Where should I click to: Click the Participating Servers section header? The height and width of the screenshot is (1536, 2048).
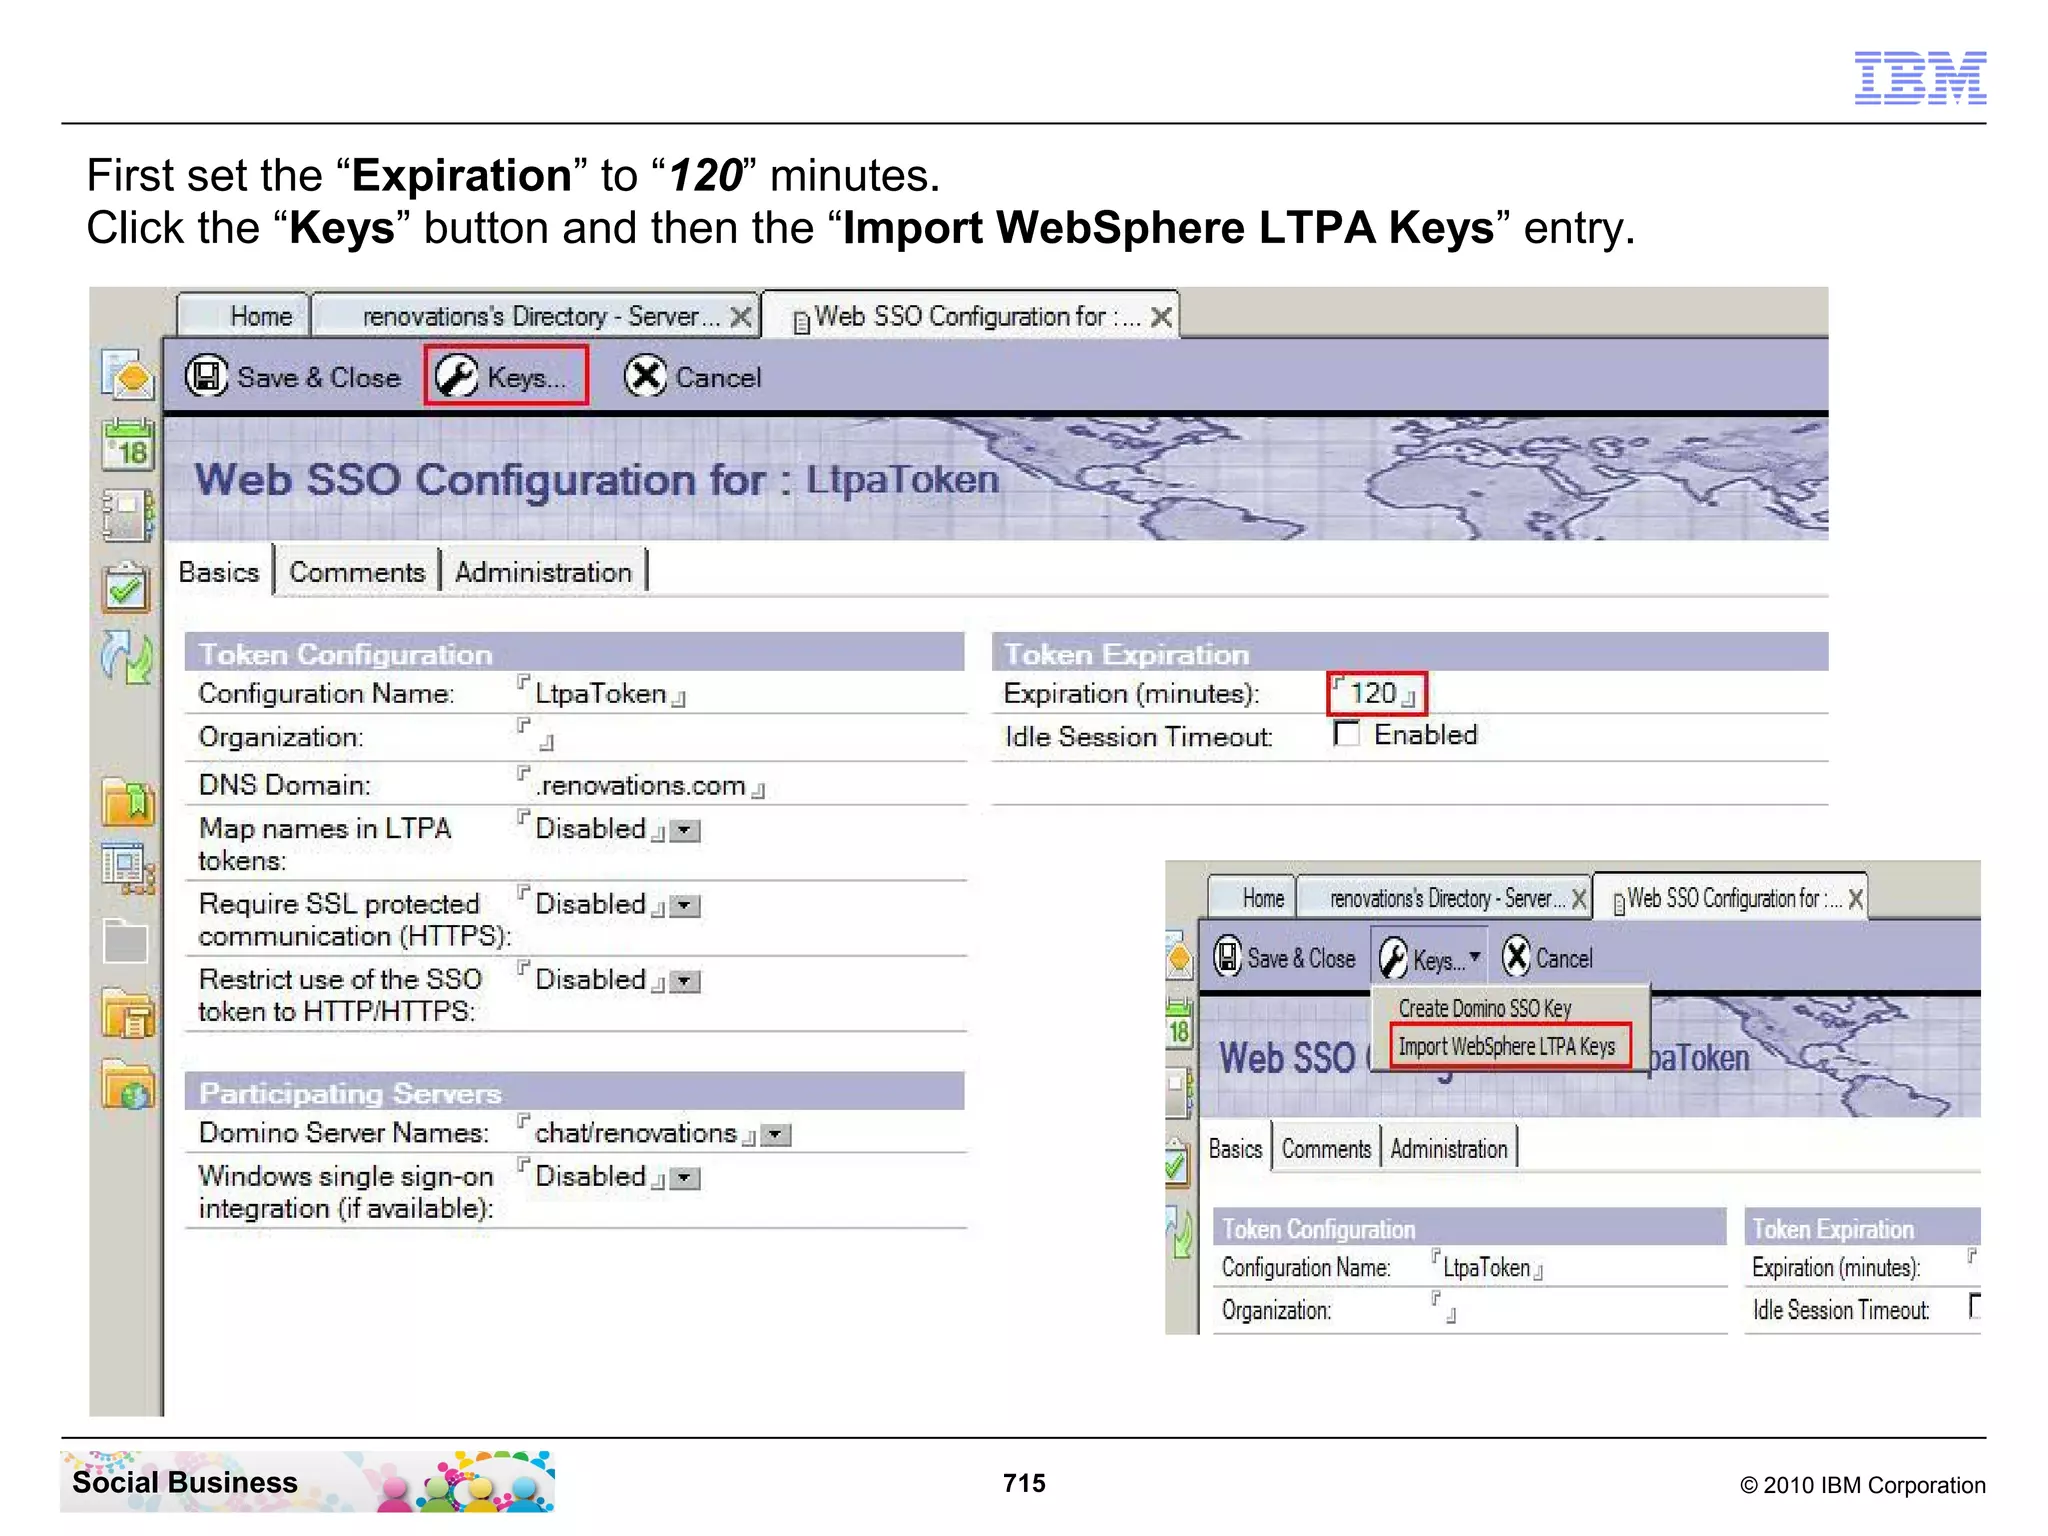575,1092
